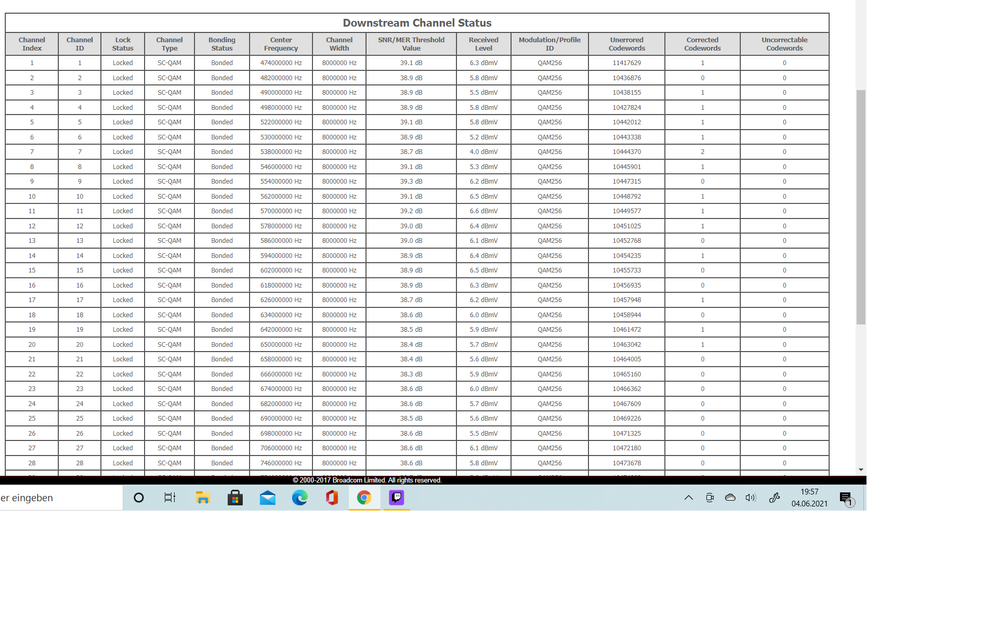
Task: Select the 6.6 dBmV received level
Action: click(484, 211)
